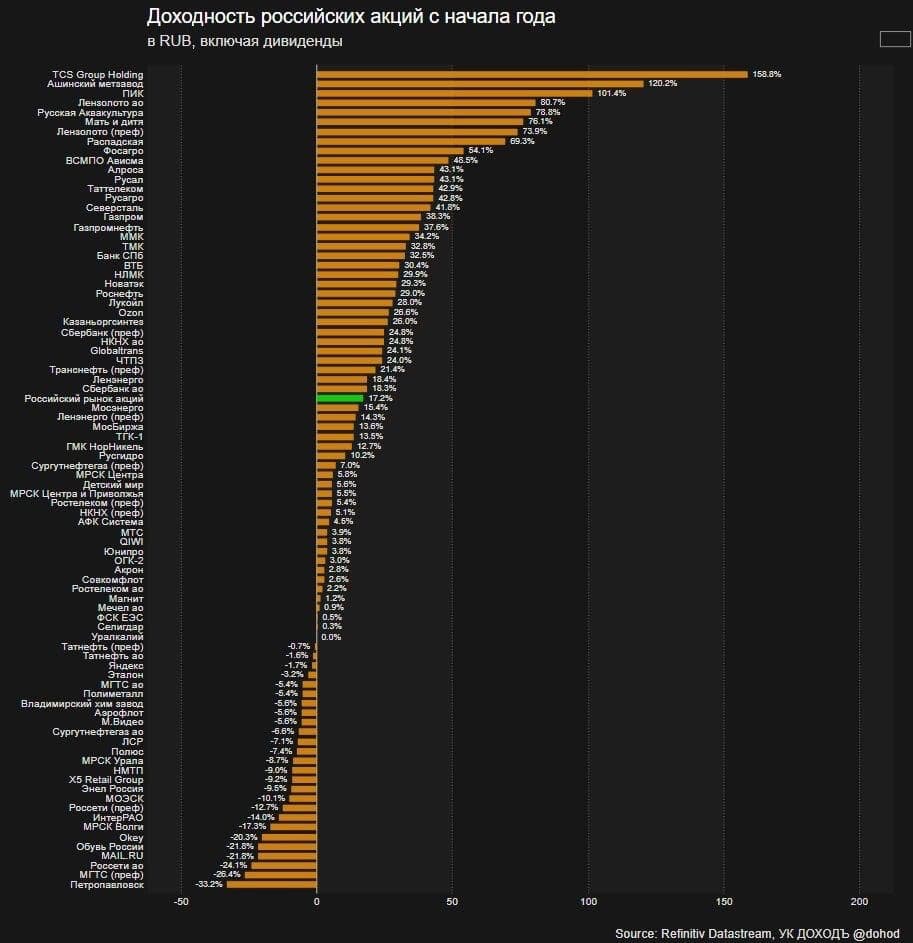Click the green Российский рынок акций bar
Screen dimensions: 913x943
[x=340, y=398]
